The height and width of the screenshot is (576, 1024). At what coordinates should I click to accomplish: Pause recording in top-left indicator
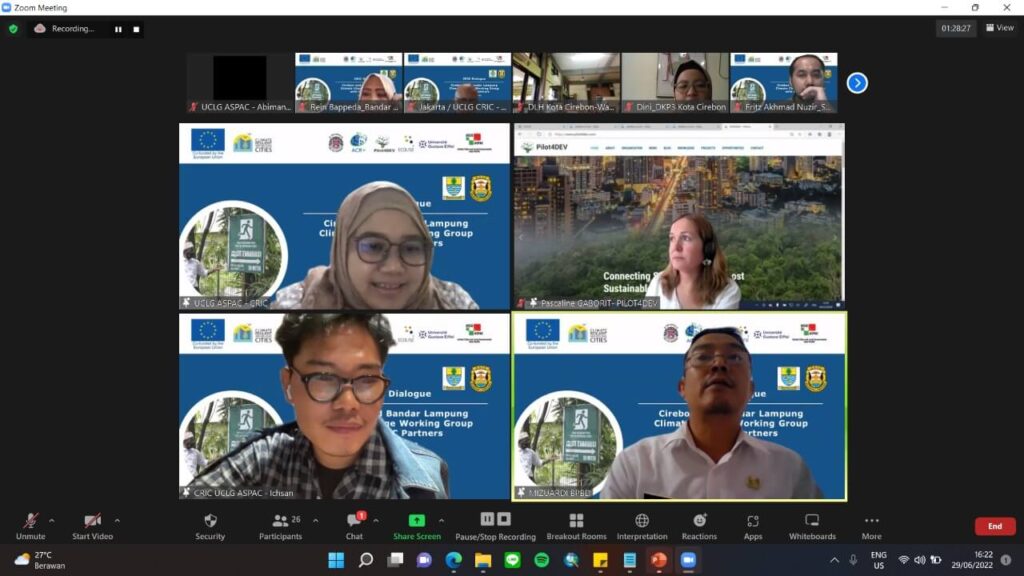[x=118, y=29]
